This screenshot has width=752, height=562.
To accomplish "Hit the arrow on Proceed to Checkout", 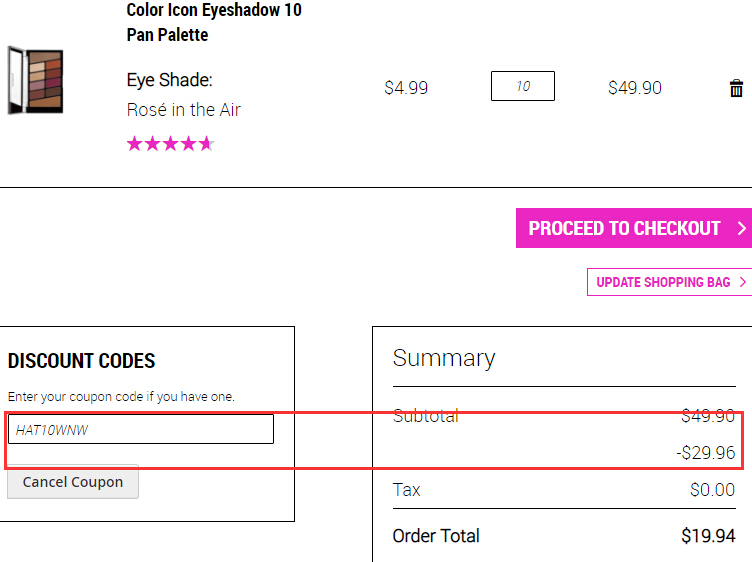I will point(741,228).
